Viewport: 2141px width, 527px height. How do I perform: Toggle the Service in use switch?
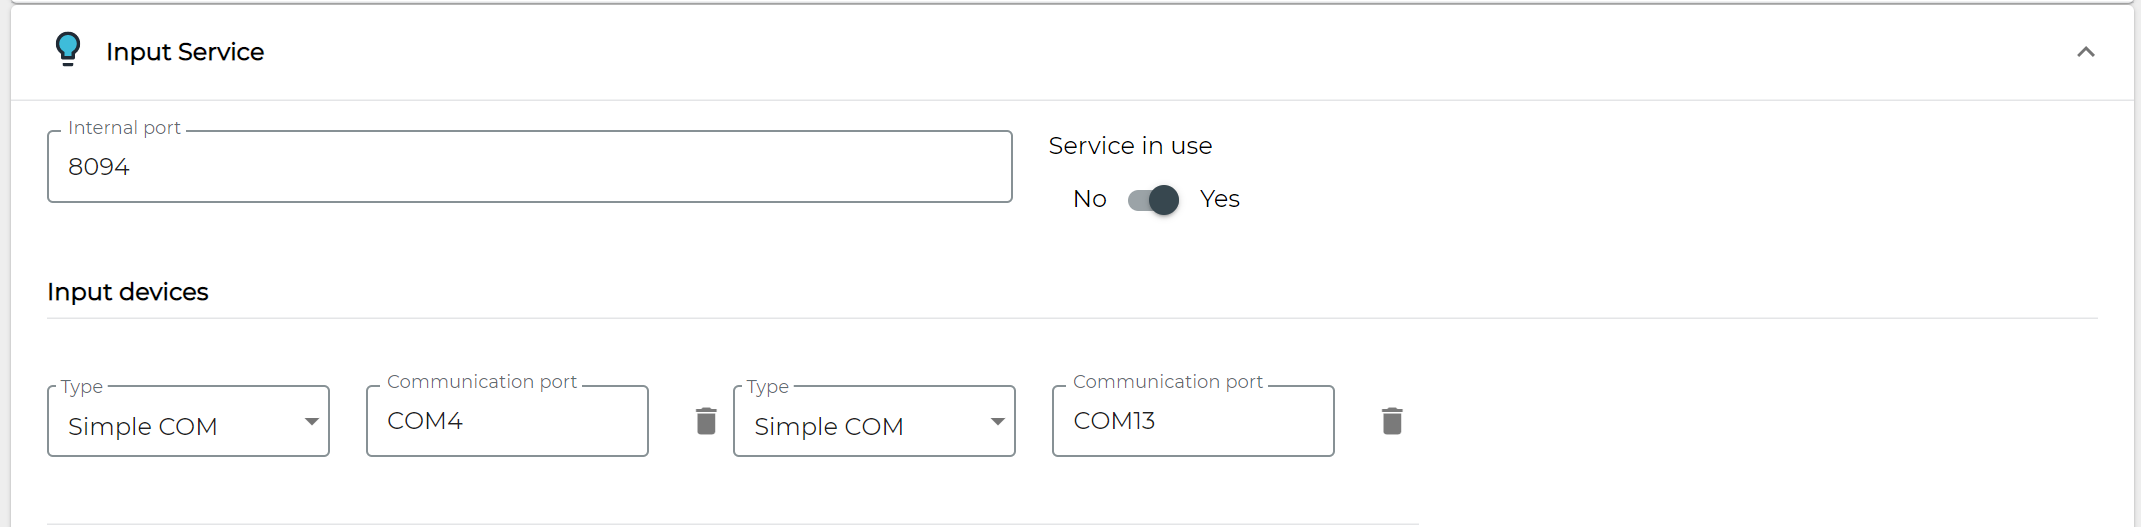click(1154, 200)
